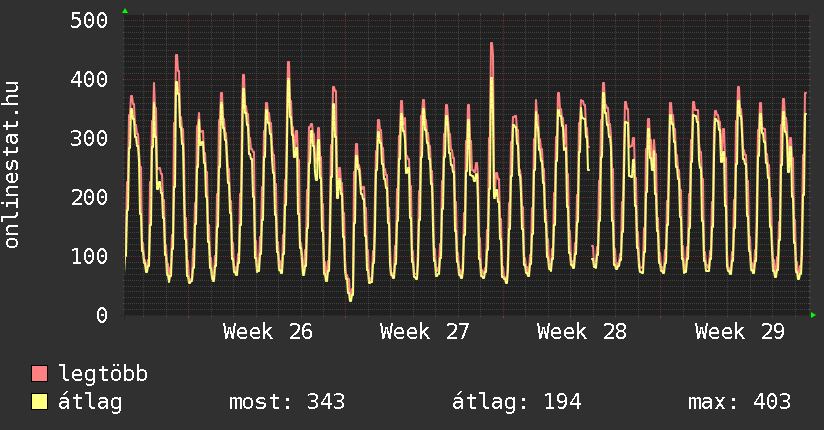
Task: Click the 200 y-axis label
Action: point(89,197)
